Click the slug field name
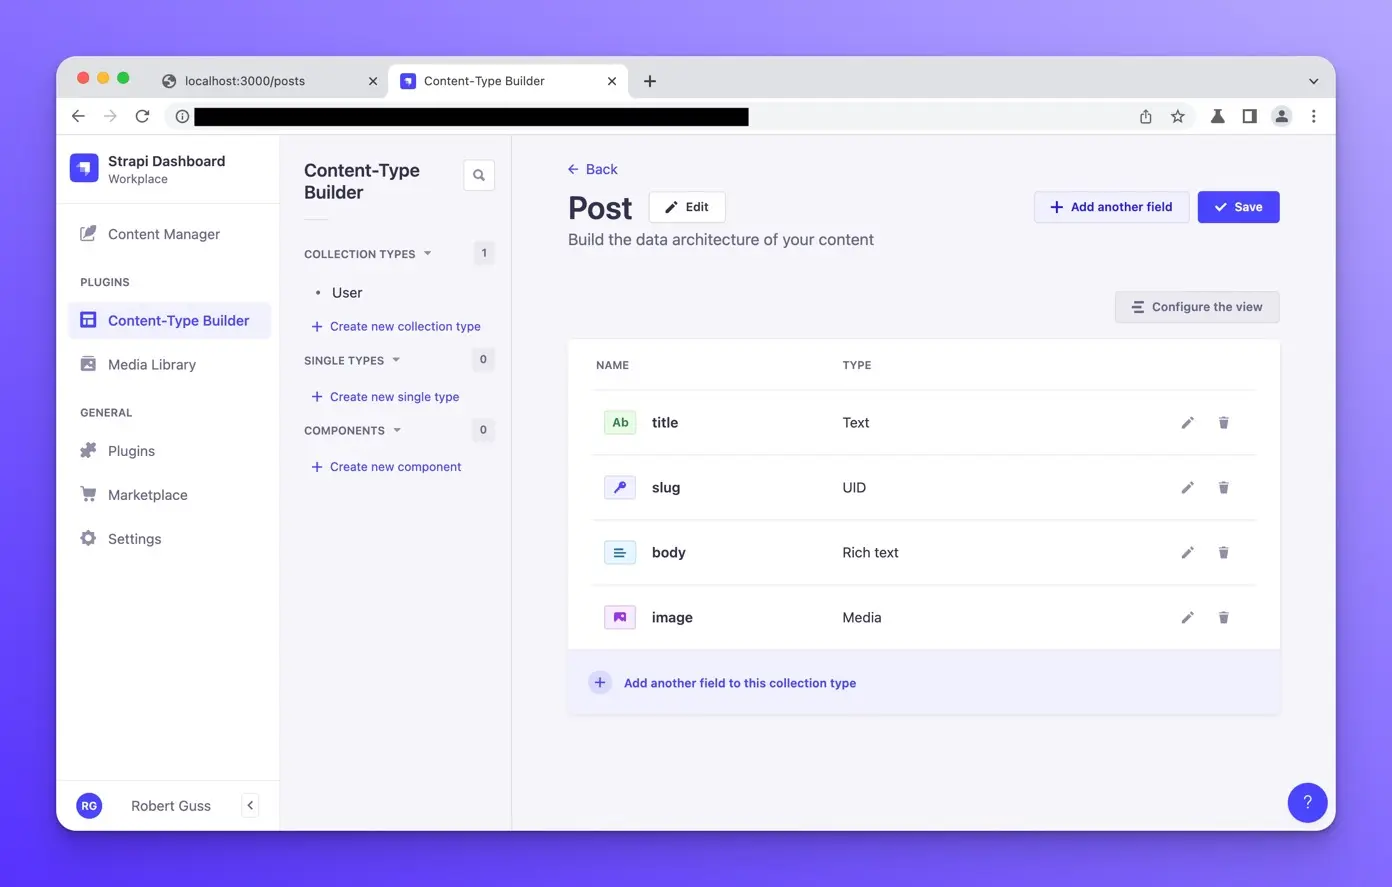 tap(666, 488)
